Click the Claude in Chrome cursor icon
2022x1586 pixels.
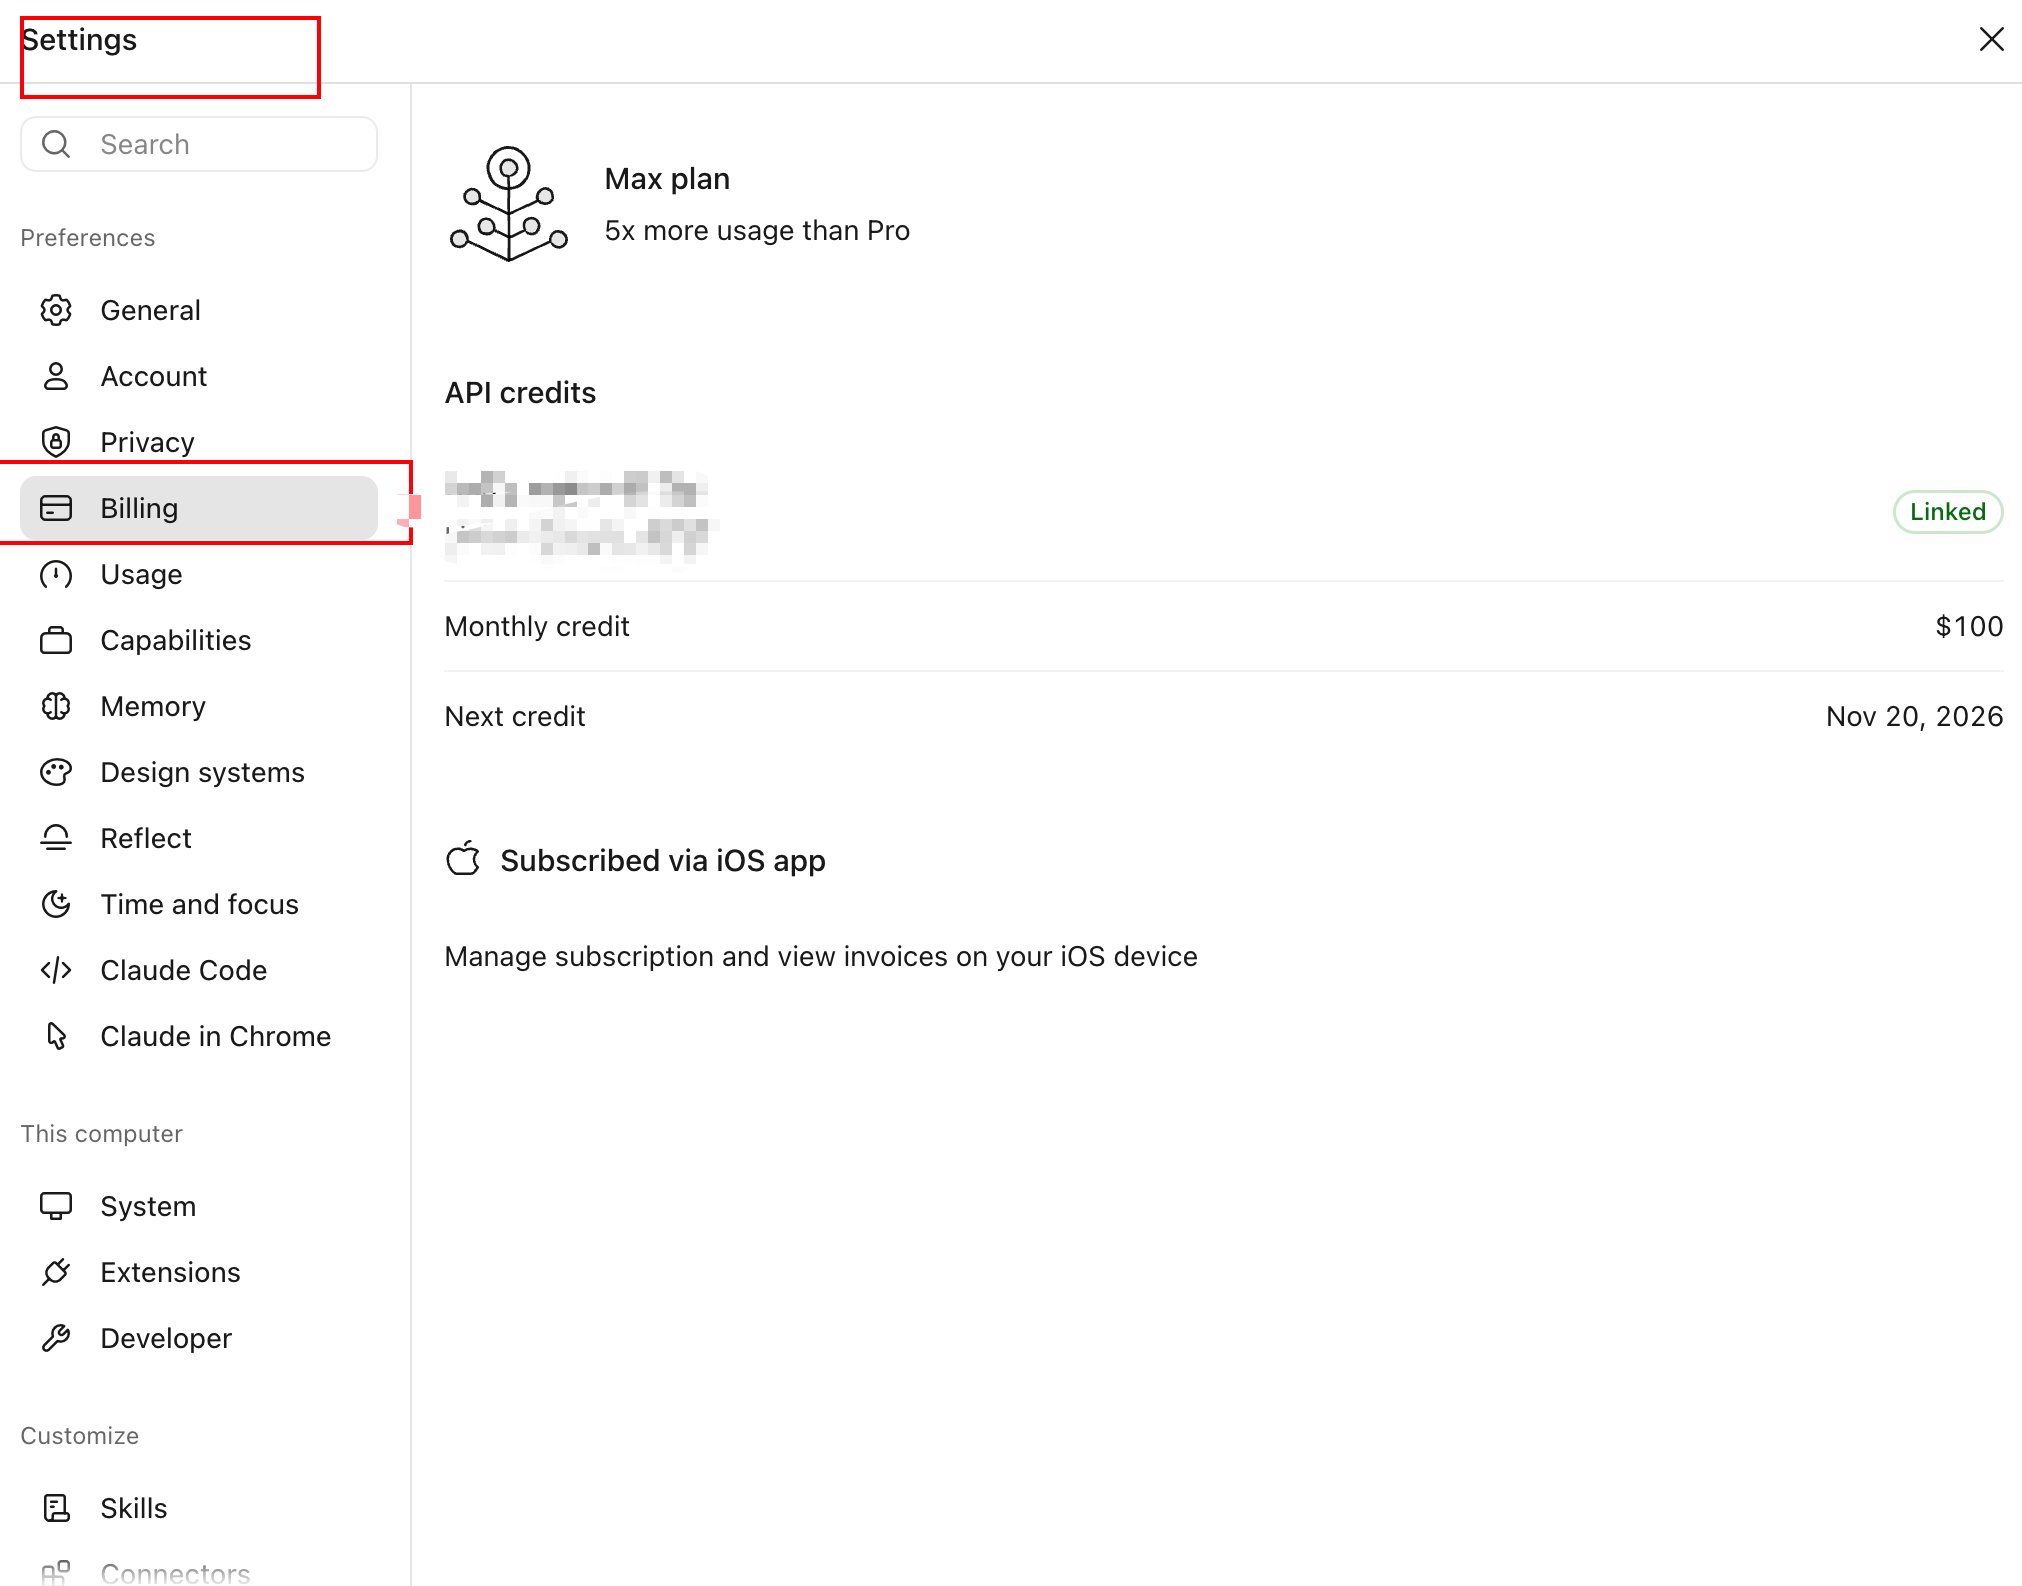tap(57, 1036)
